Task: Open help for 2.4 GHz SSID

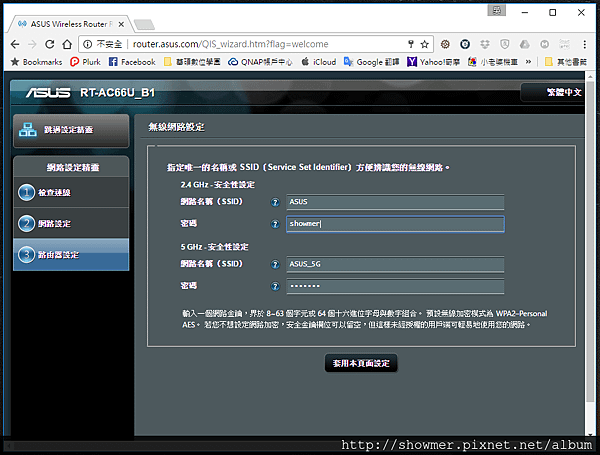Action: 275,202
